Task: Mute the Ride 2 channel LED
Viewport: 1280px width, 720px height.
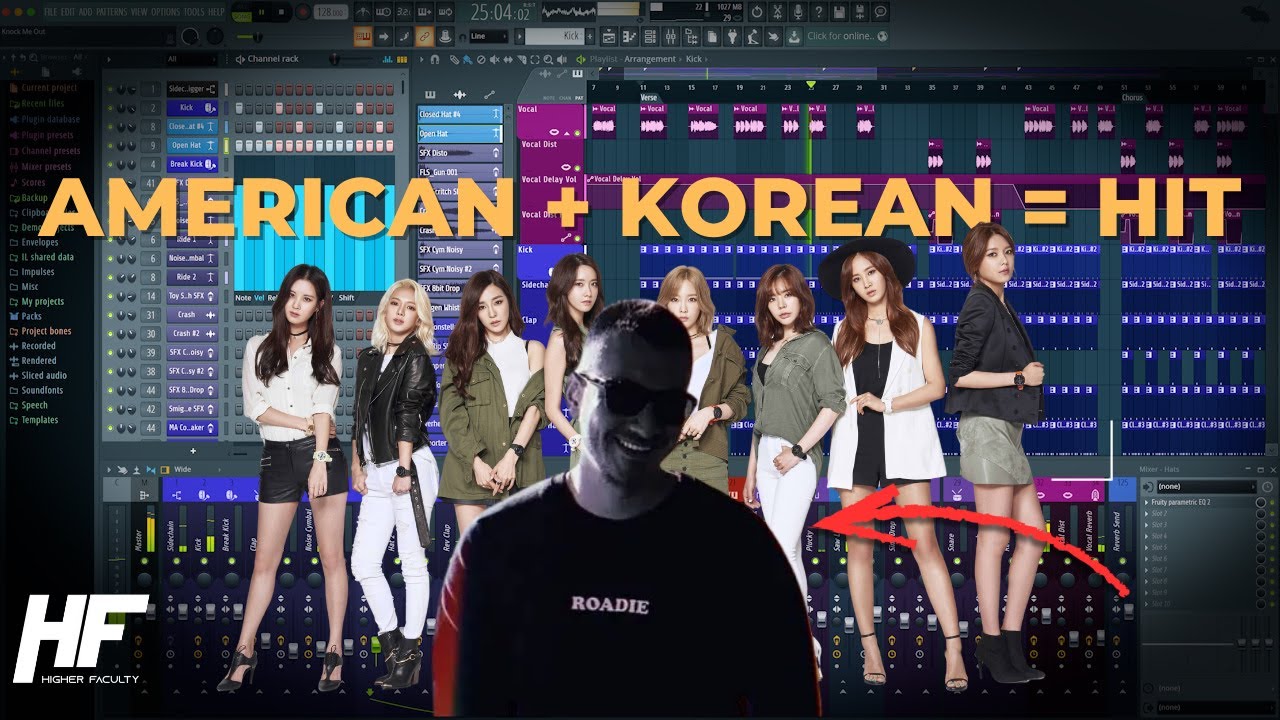Action: pos(109,277)
